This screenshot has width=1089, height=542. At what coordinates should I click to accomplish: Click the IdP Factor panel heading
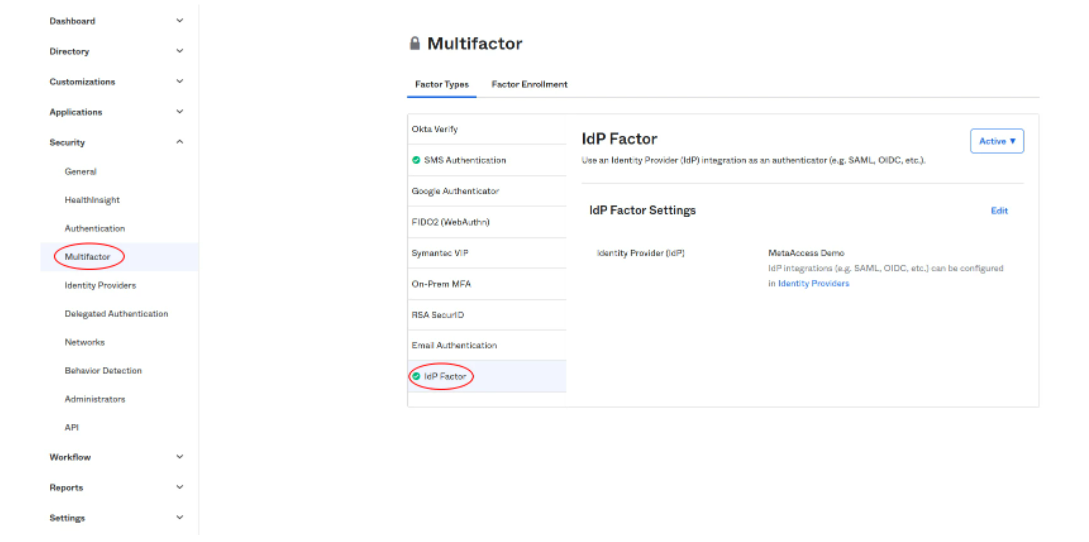620,139
